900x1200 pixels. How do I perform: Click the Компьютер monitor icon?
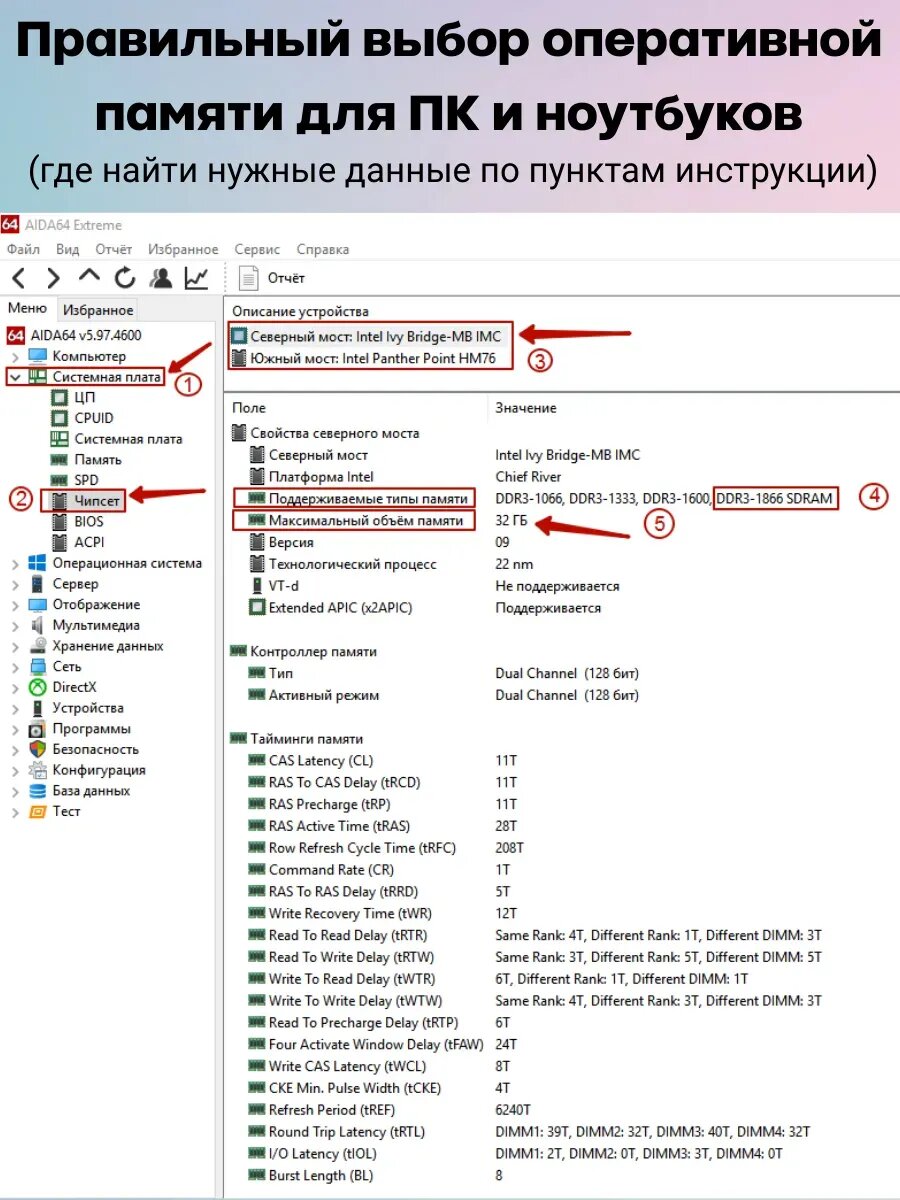pyautogui.click(x=37, y=356)
